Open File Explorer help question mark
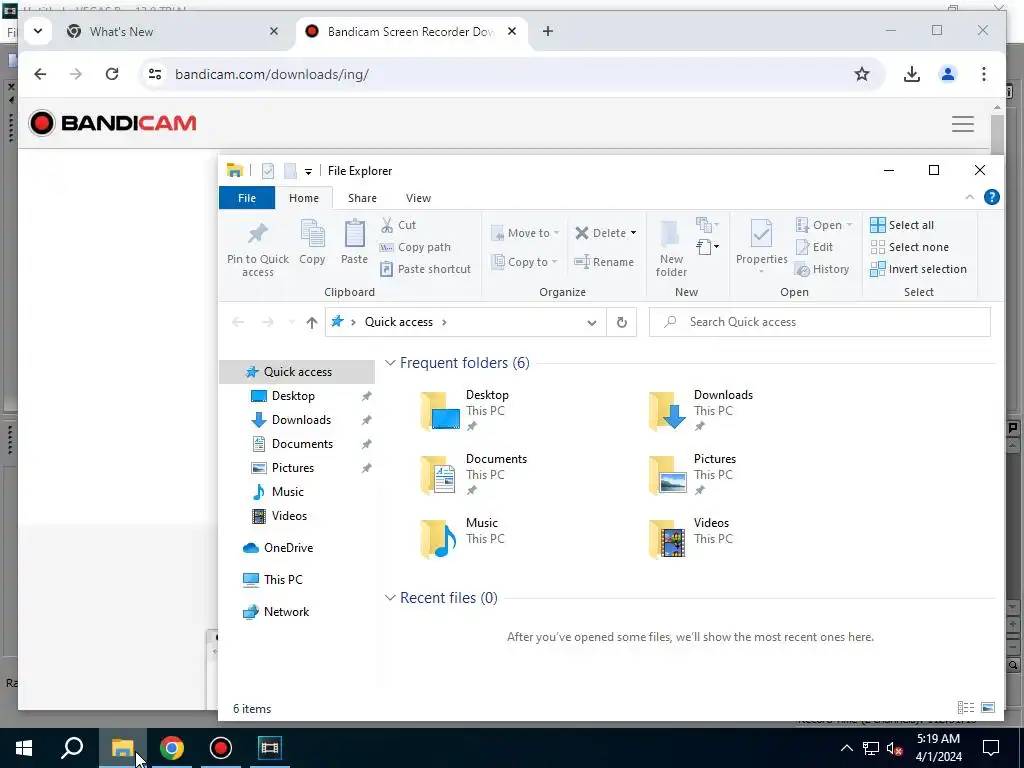 pyautogui.click(x=991, y=197)
